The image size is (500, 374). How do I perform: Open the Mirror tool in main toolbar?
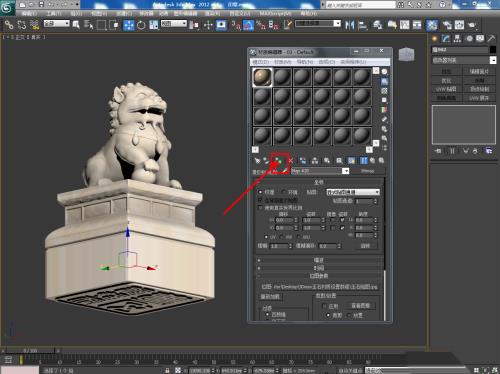[350, 25]
